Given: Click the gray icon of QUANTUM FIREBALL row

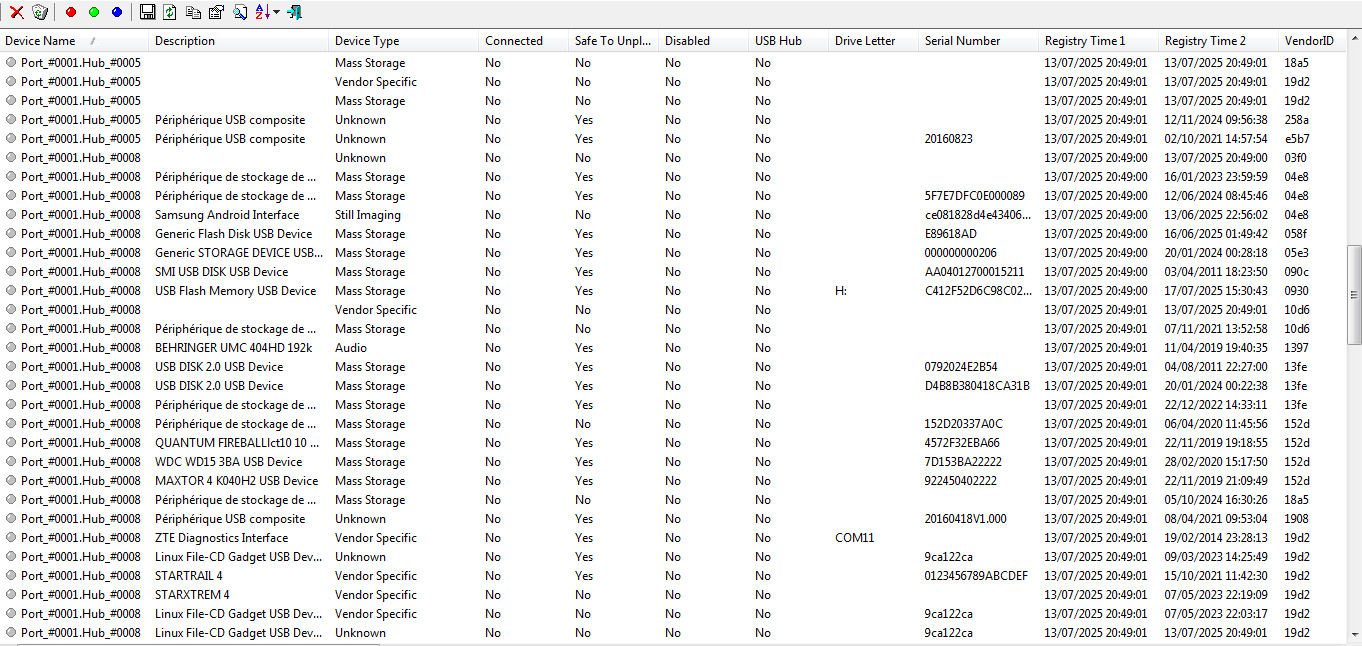Looking at the screenshot, I should click(11, 443).
